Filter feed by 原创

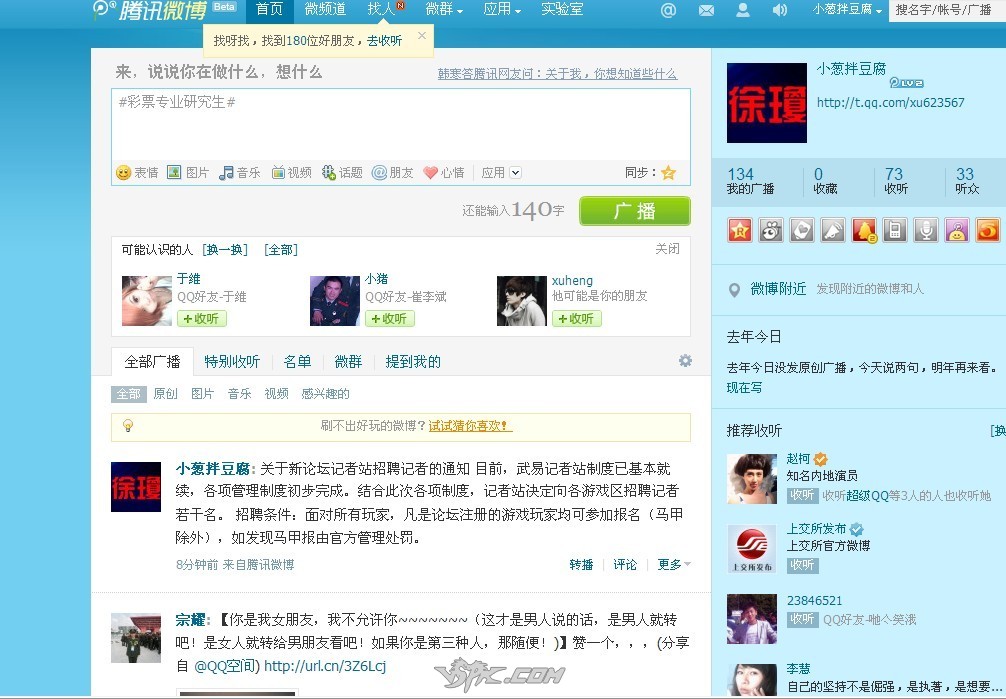(x=165, y=393)
